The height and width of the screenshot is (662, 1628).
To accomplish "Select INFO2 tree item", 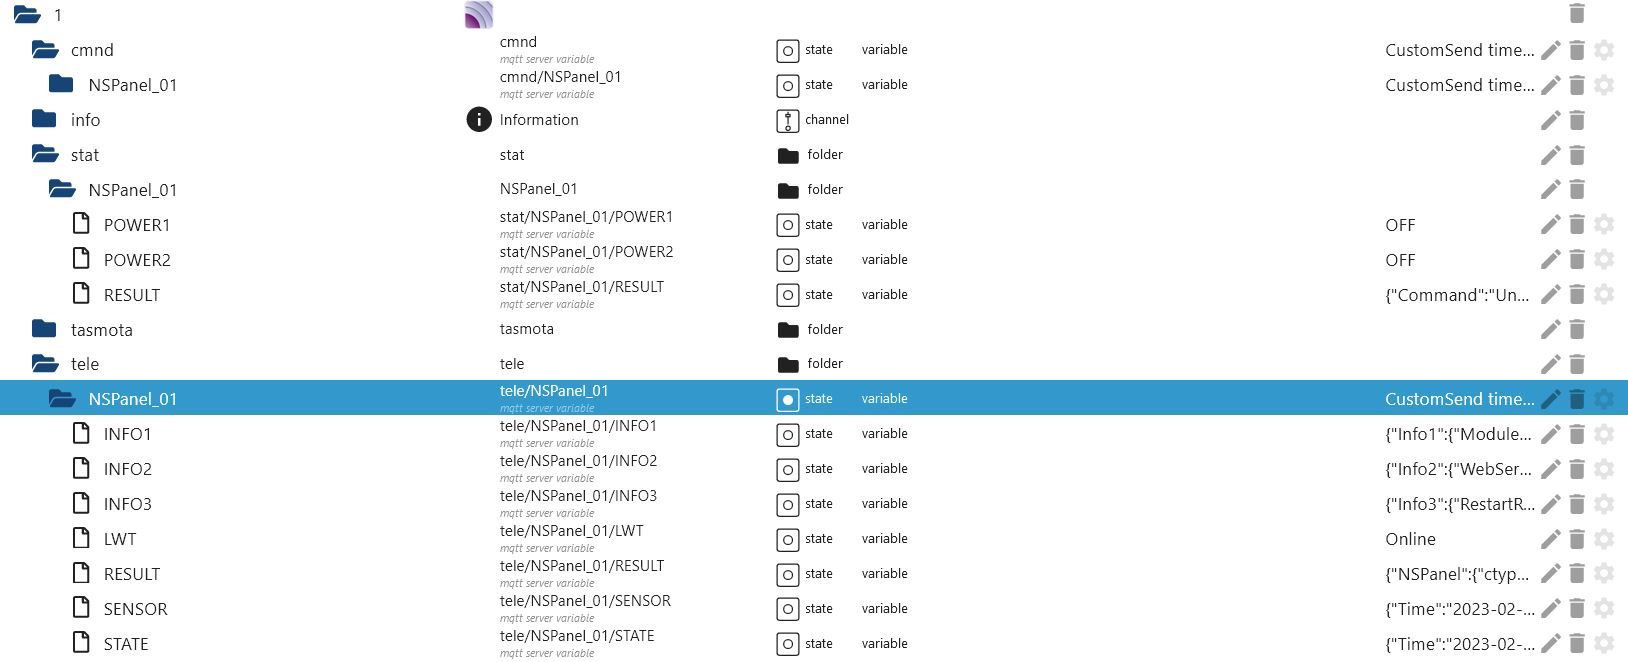I will pos(127,469).
